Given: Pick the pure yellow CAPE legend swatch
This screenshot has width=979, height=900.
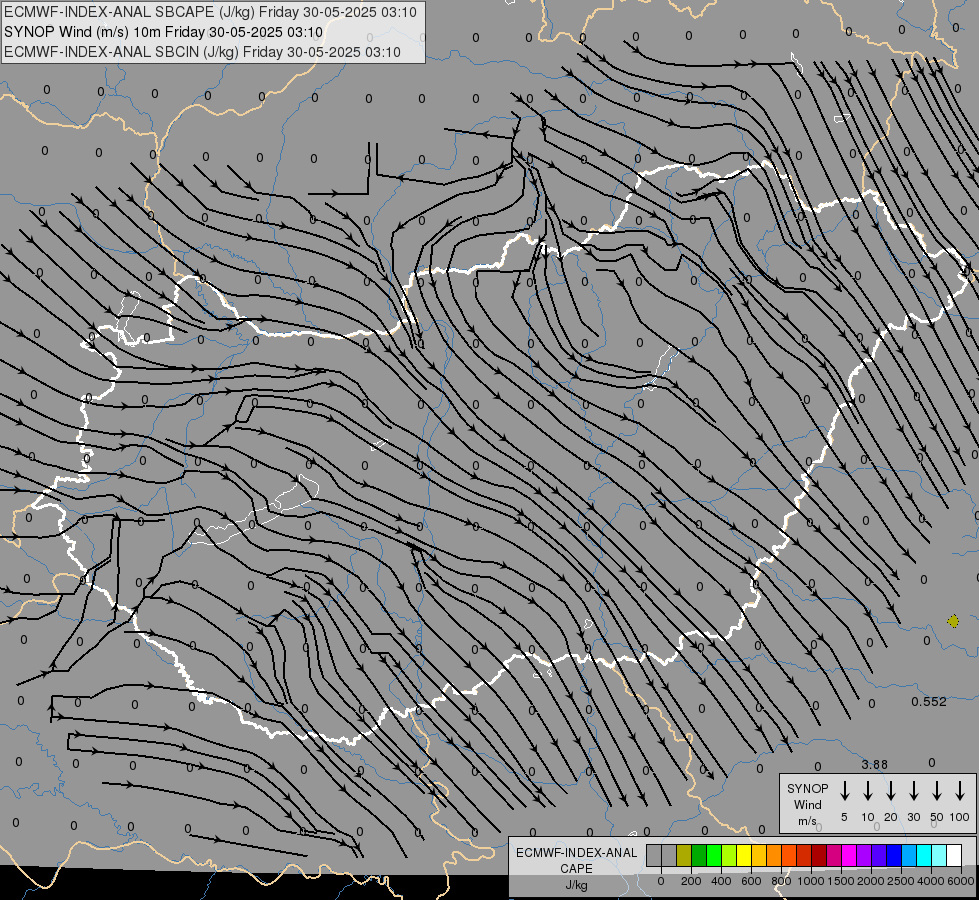Looking at the screenshot, I should [744, 856].
